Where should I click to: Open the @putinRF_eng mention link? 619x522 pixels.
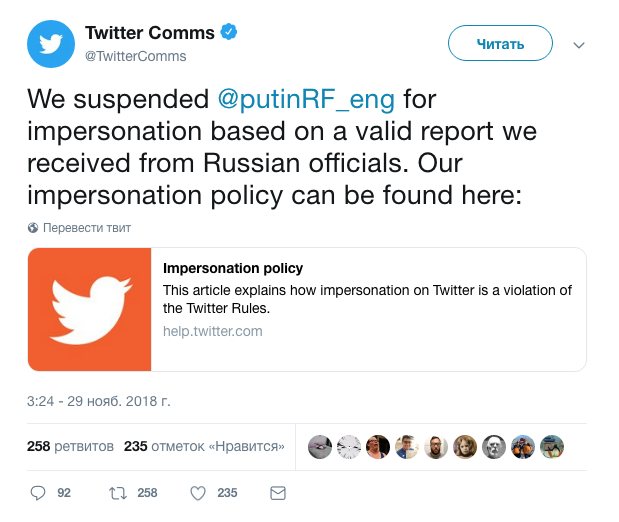coord(306,100)
